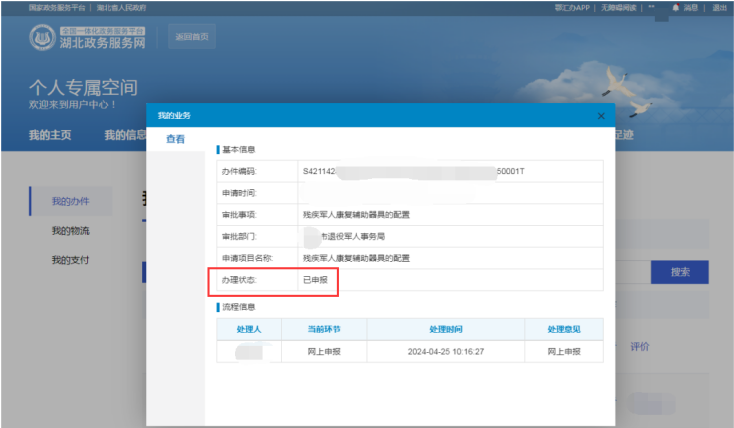Click the 消息 bell icon
Screen dimensions: 734x428
pyautogui.click(x=676, y=7)
